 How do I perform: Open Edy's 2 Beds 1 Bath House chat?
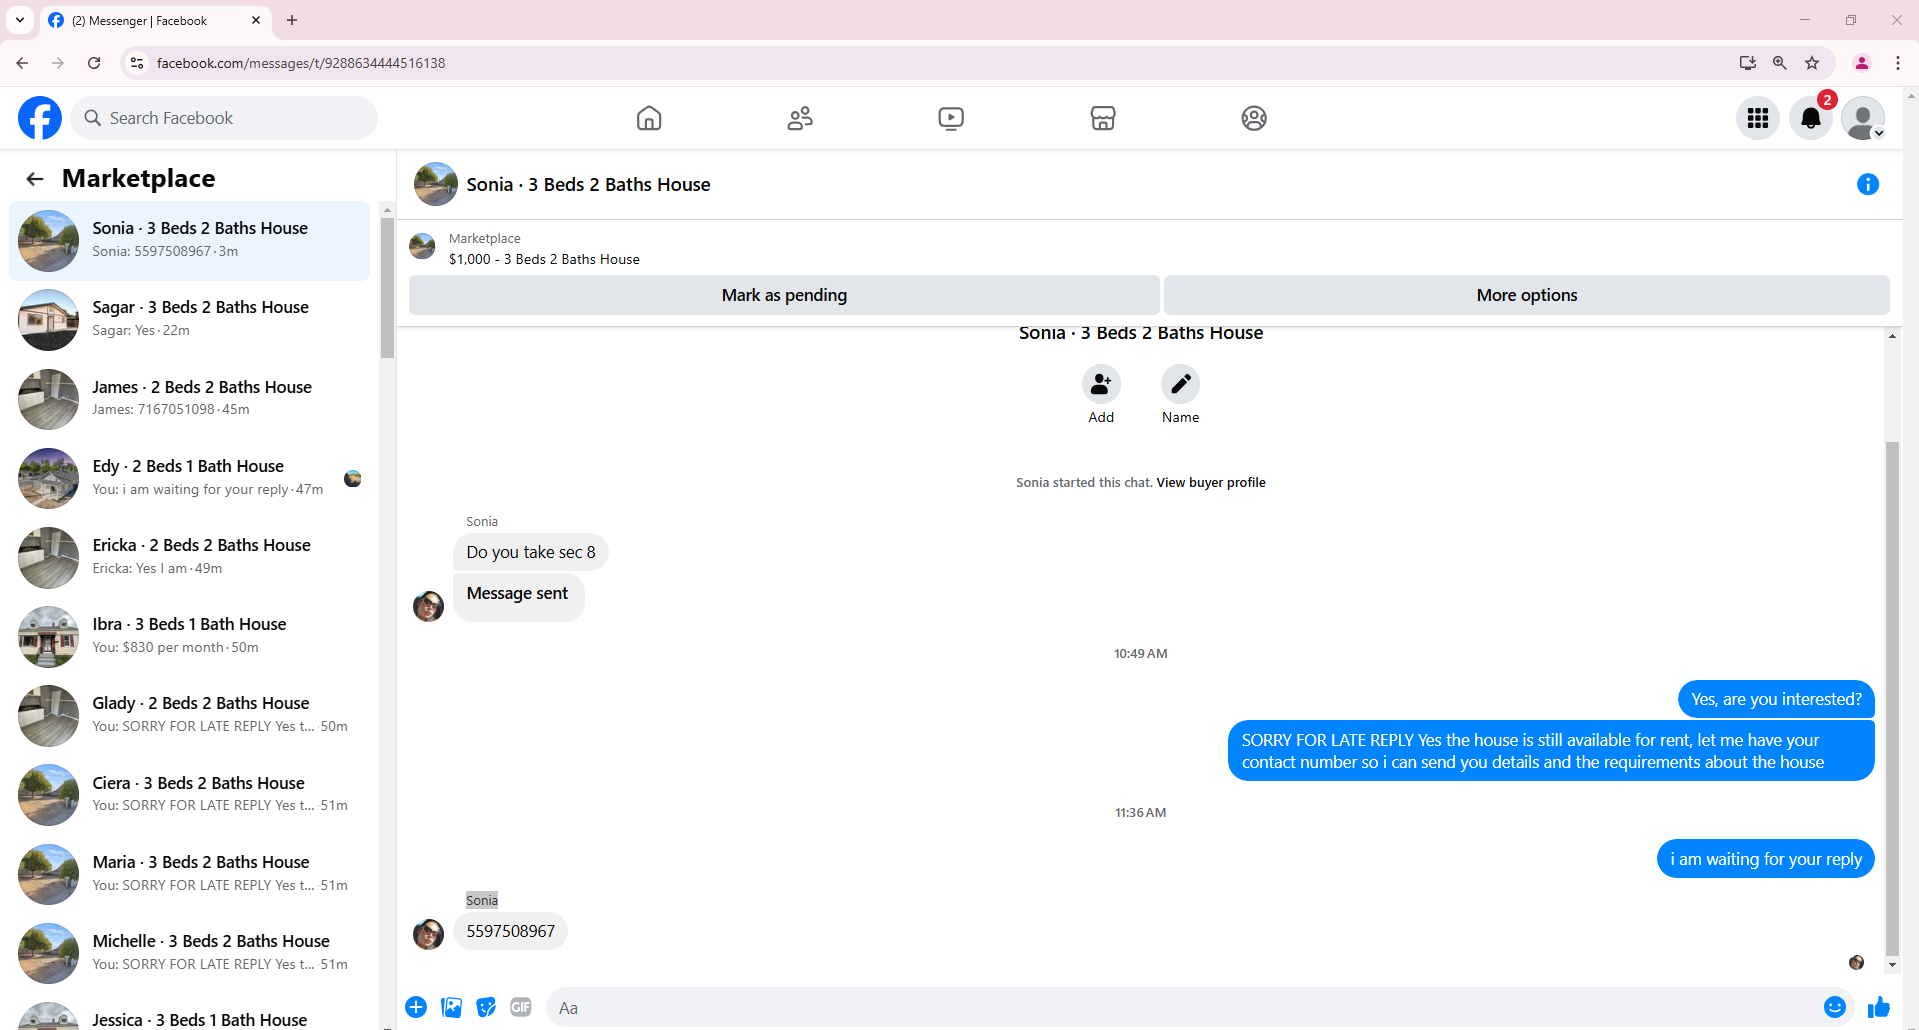[x=190, y=478]
